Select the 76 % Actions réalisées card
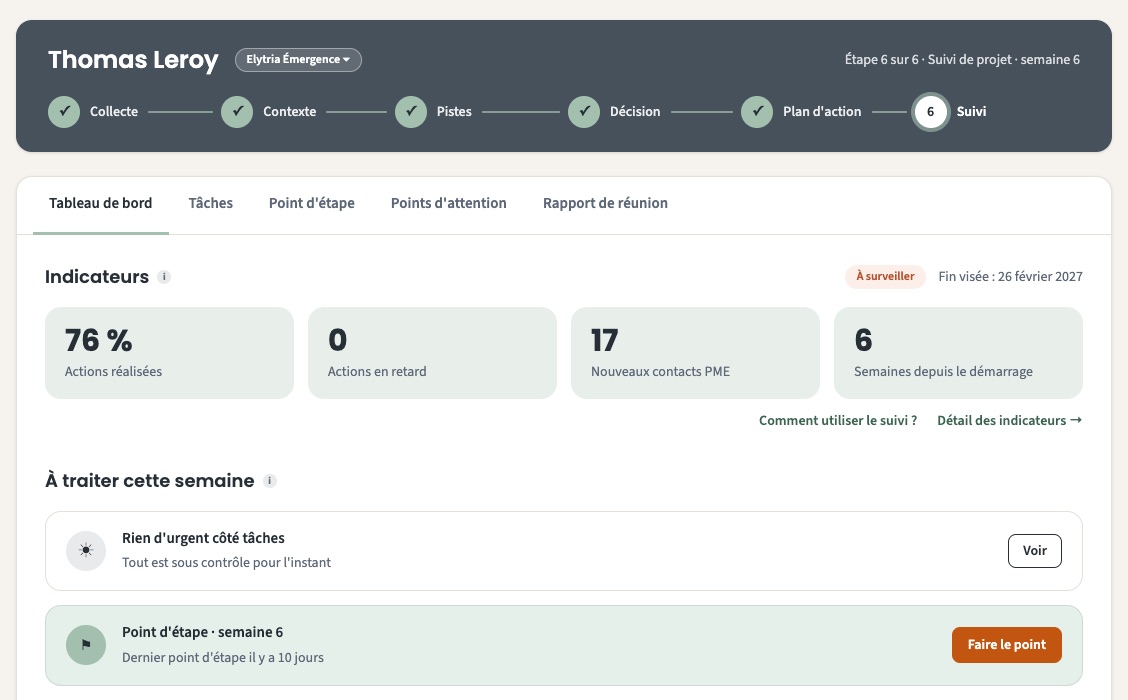 [169, 353]
